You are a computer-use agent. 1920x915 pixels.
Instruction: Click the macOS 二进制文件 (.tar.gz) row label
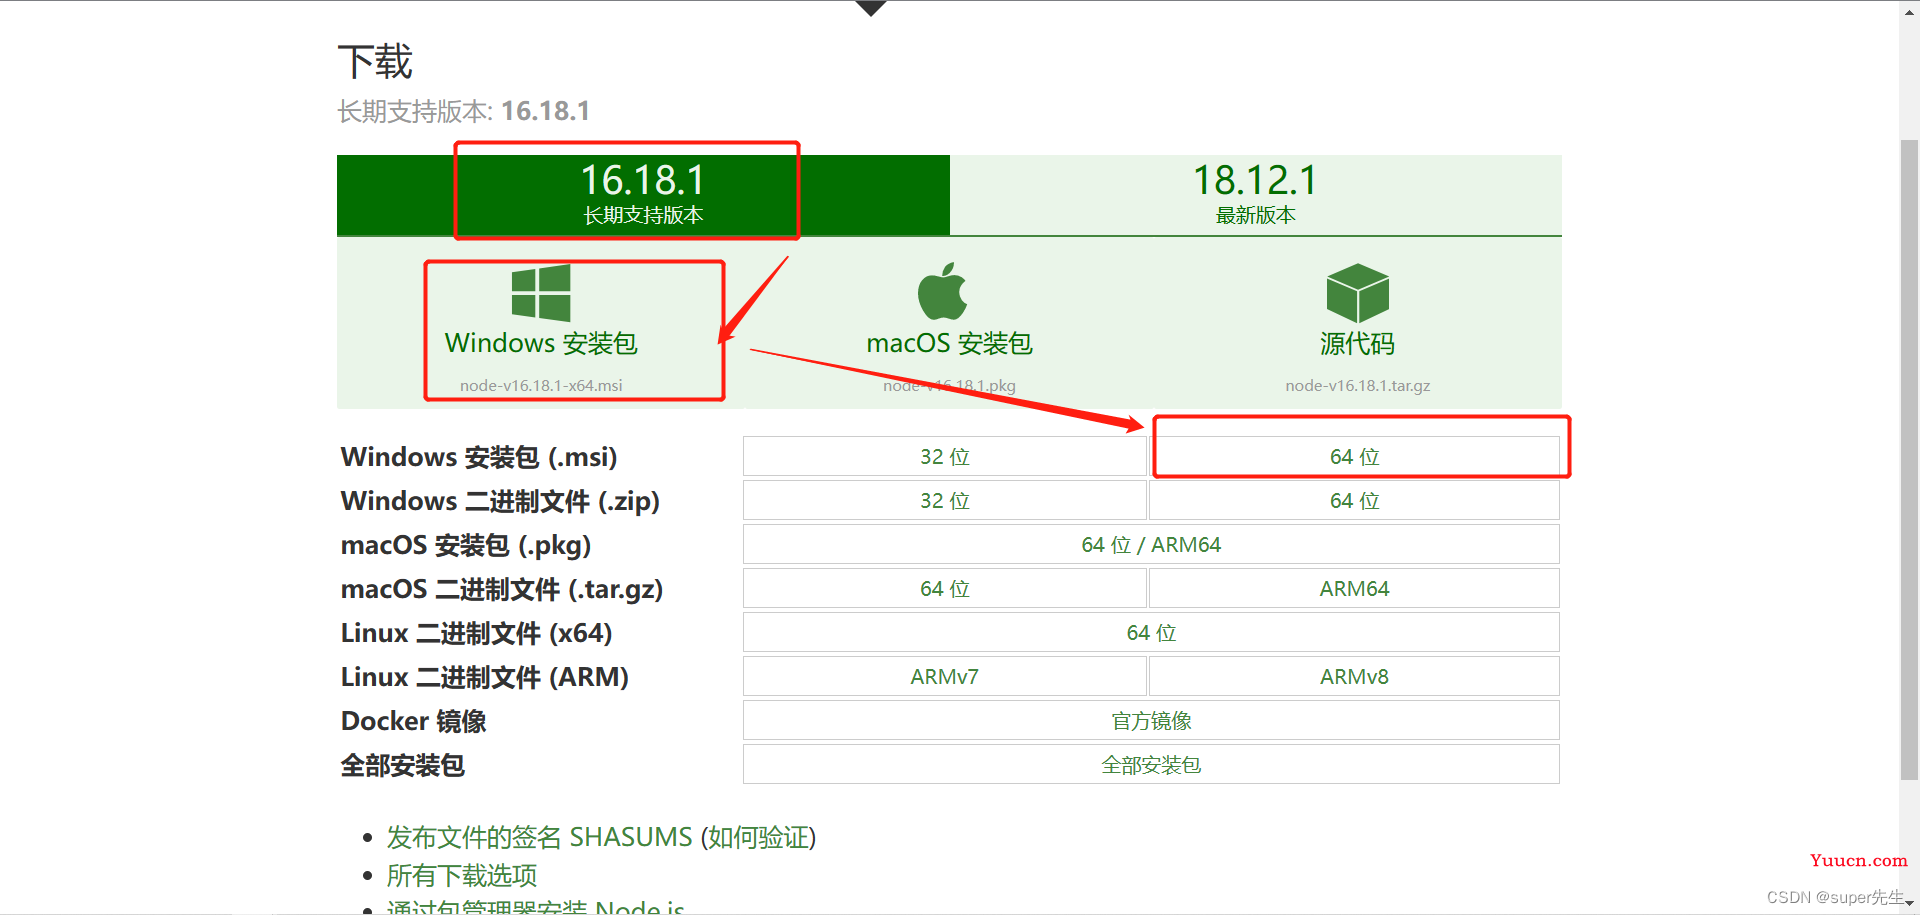click(502, 589)
